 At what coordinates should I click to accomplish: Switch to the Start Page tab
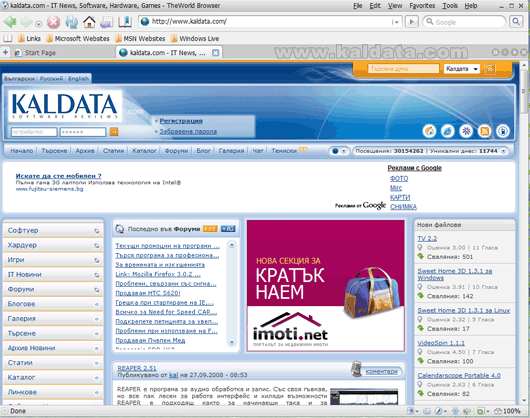(40, 53)
